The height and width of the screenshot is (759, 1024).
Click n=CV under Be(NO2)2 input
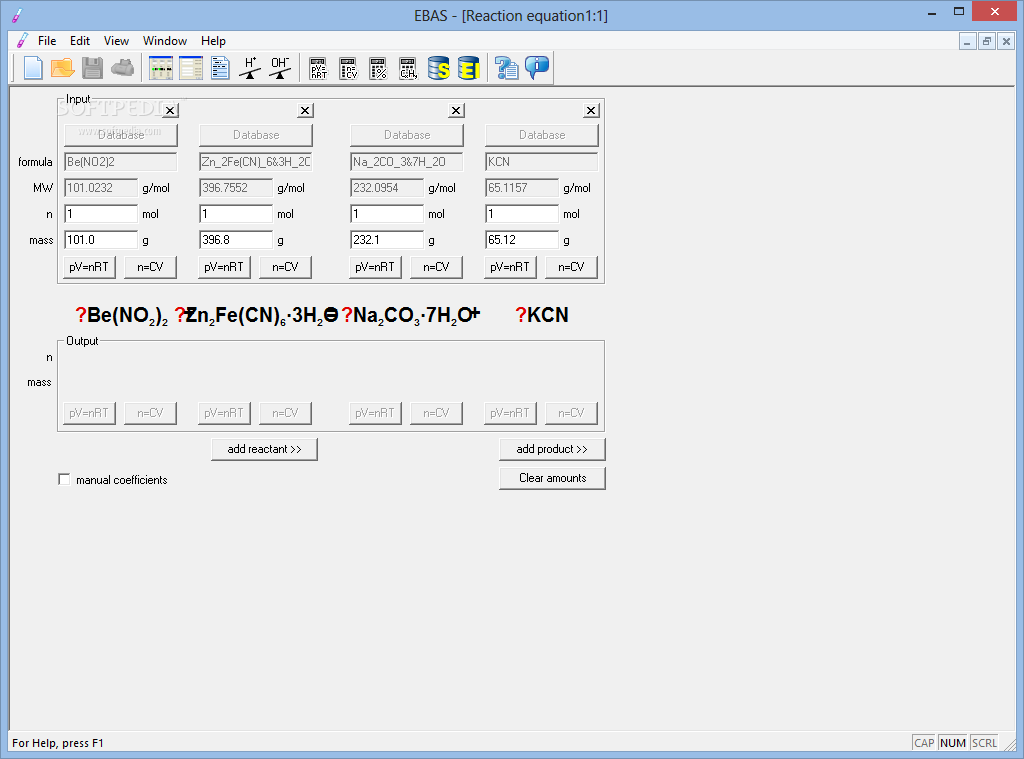tap(150, 267)
